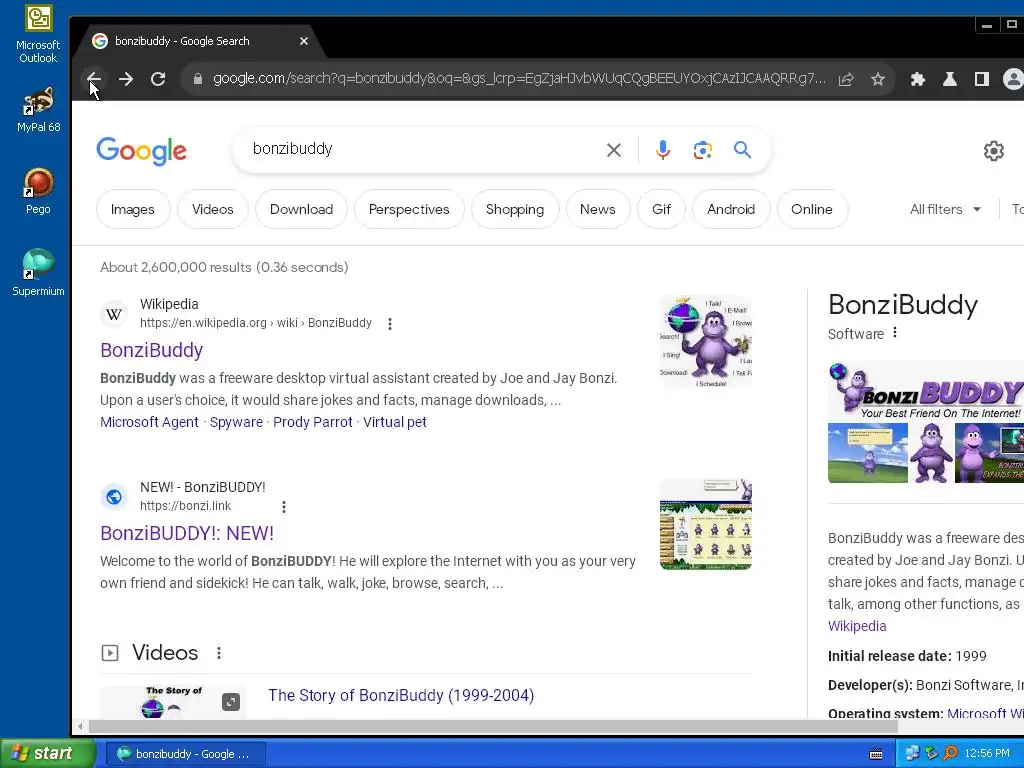
Task: Expand the All filters dropdown
Action: (x=946, y=209)
